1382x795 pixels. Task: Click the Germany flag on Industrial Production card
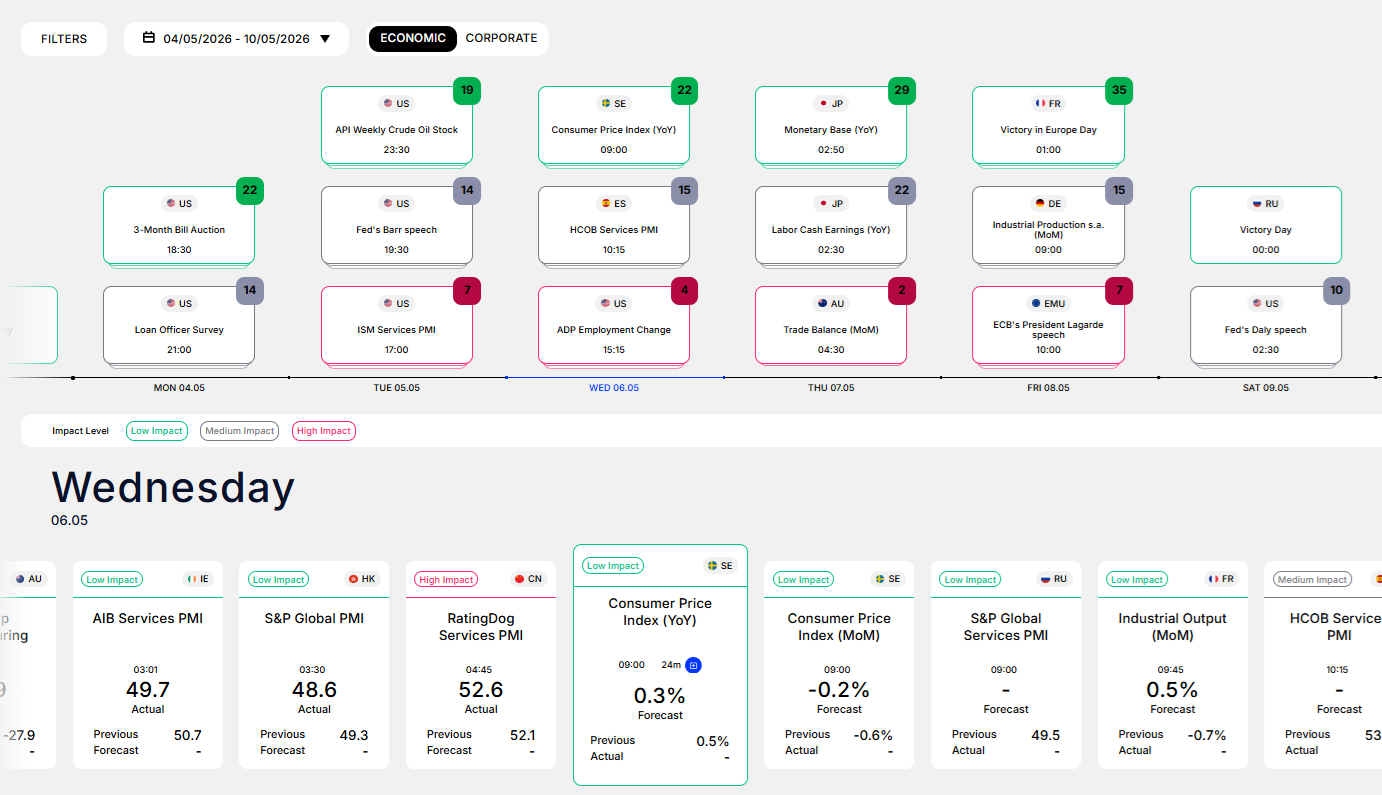pyautogui.click(x=1040, y=203)
